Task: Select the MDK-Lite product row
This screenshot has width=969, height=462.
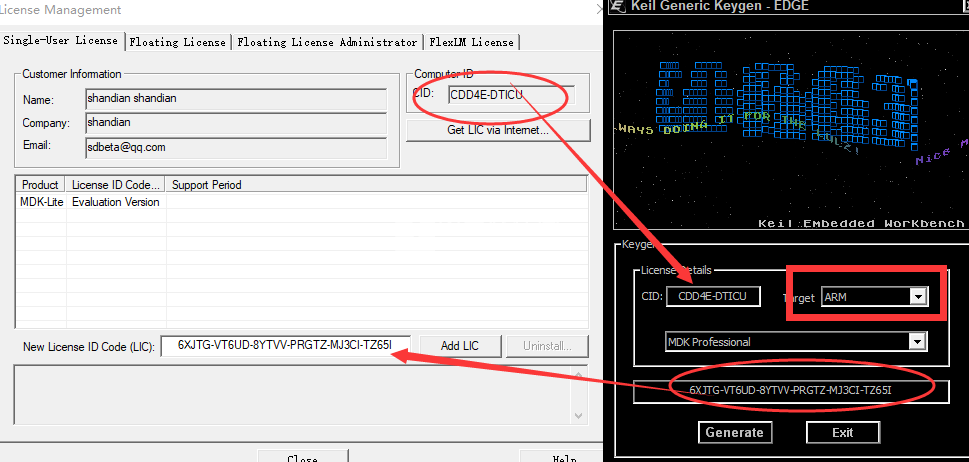Action: click(x=301, y=202)
